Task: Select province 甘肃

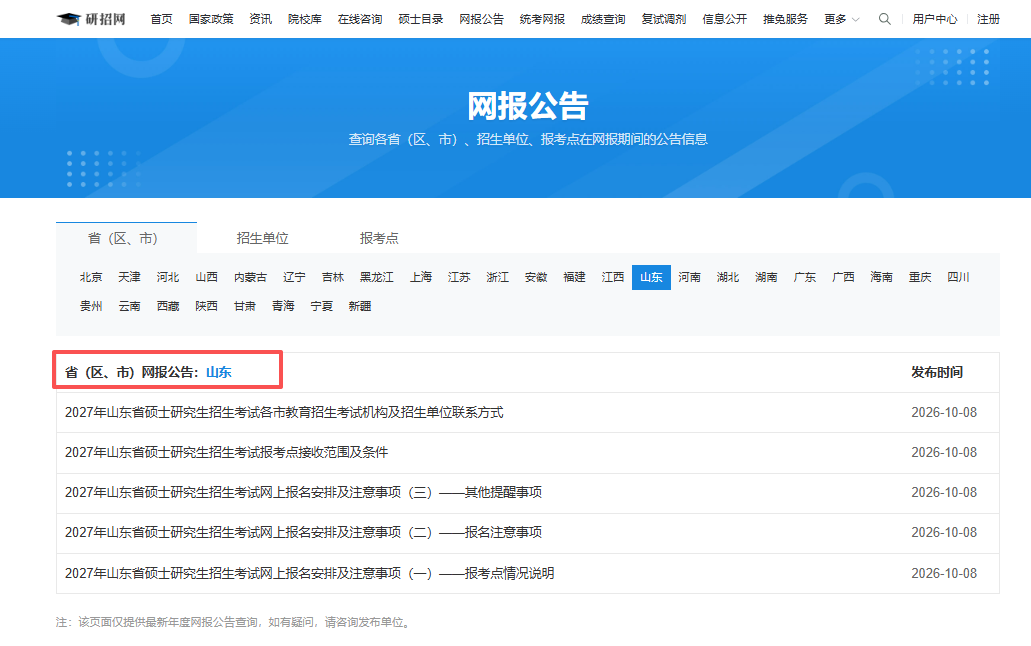Action: tap(245, 306)
